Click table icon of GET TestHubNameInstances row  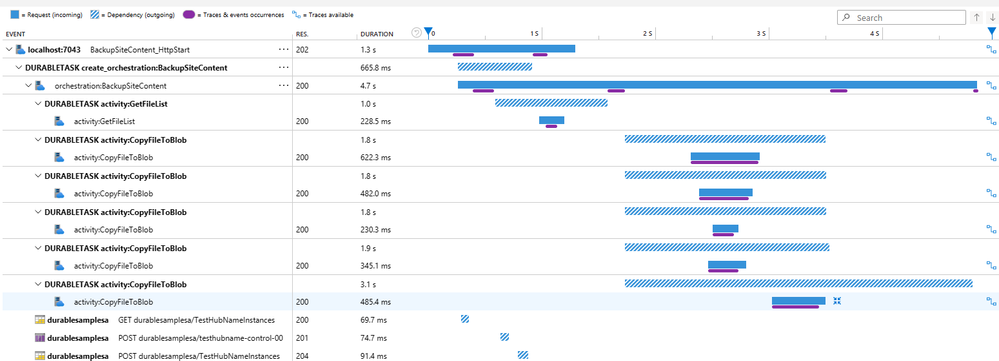(40, 320)
